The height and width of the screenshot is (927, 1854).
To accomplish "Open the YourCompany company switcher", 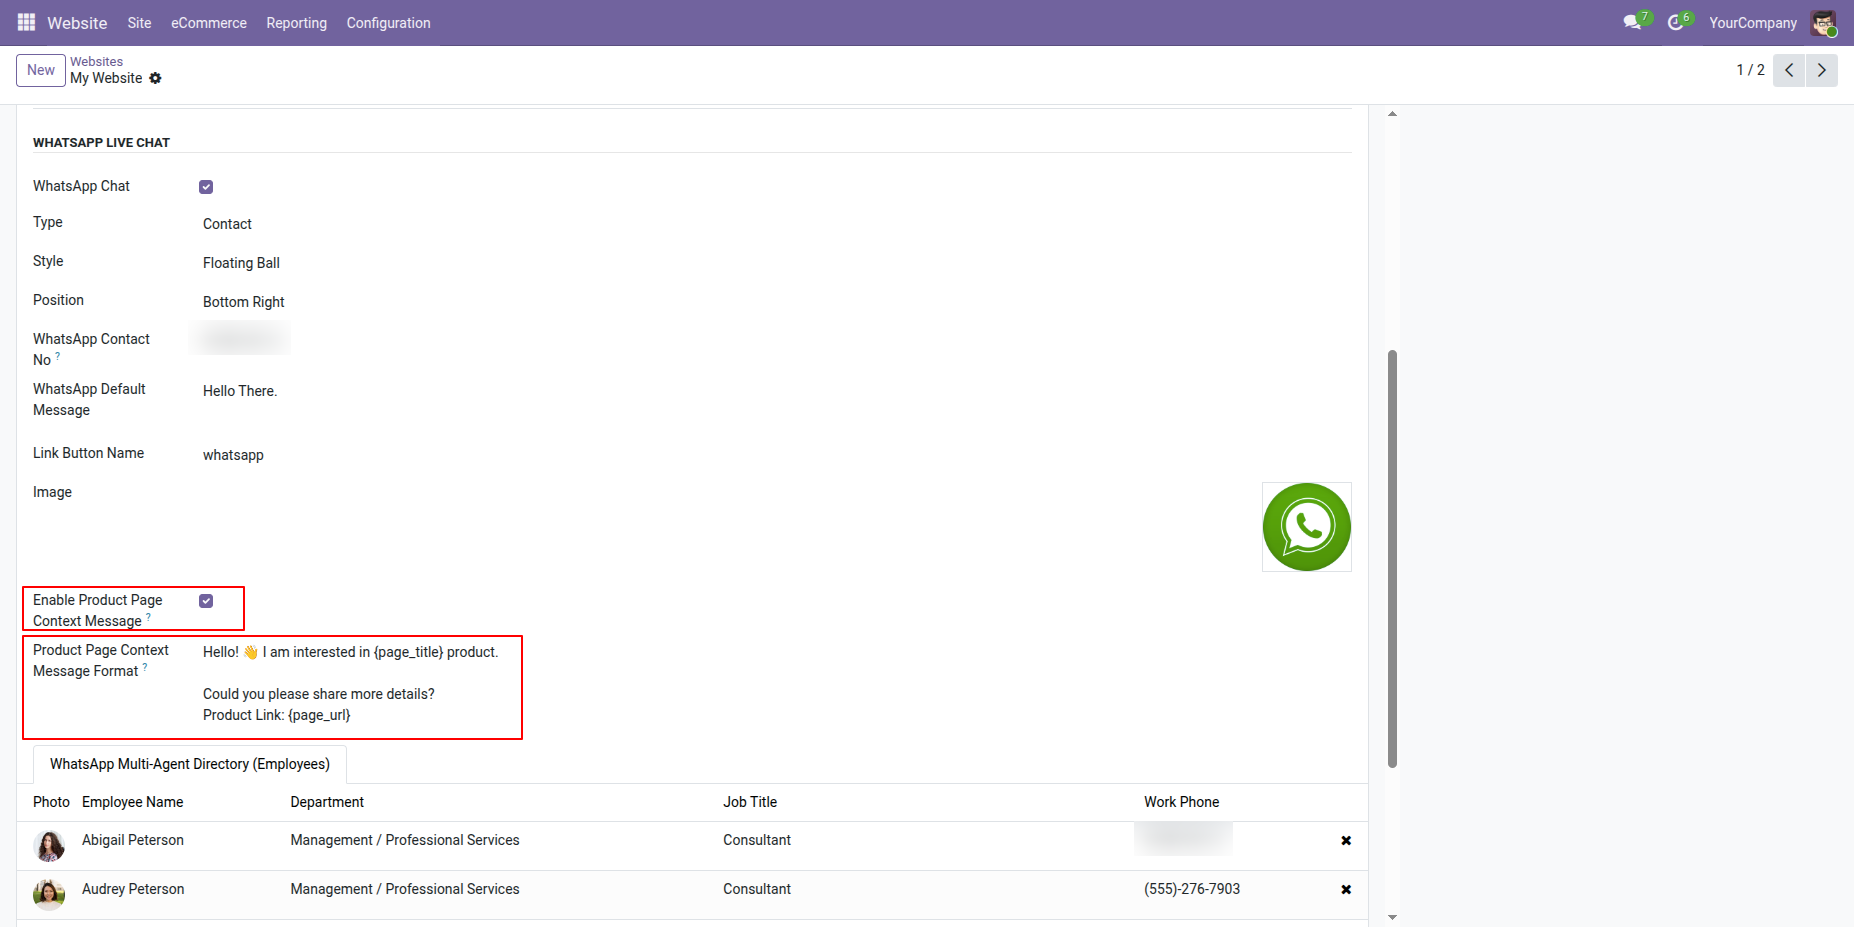I will 1752,23.
